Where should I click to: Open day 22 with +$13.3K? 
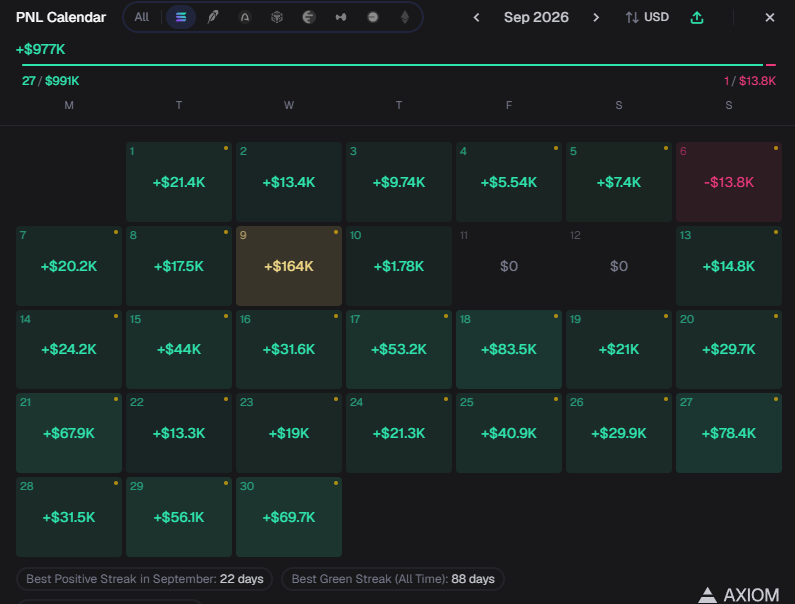(179, 433)
